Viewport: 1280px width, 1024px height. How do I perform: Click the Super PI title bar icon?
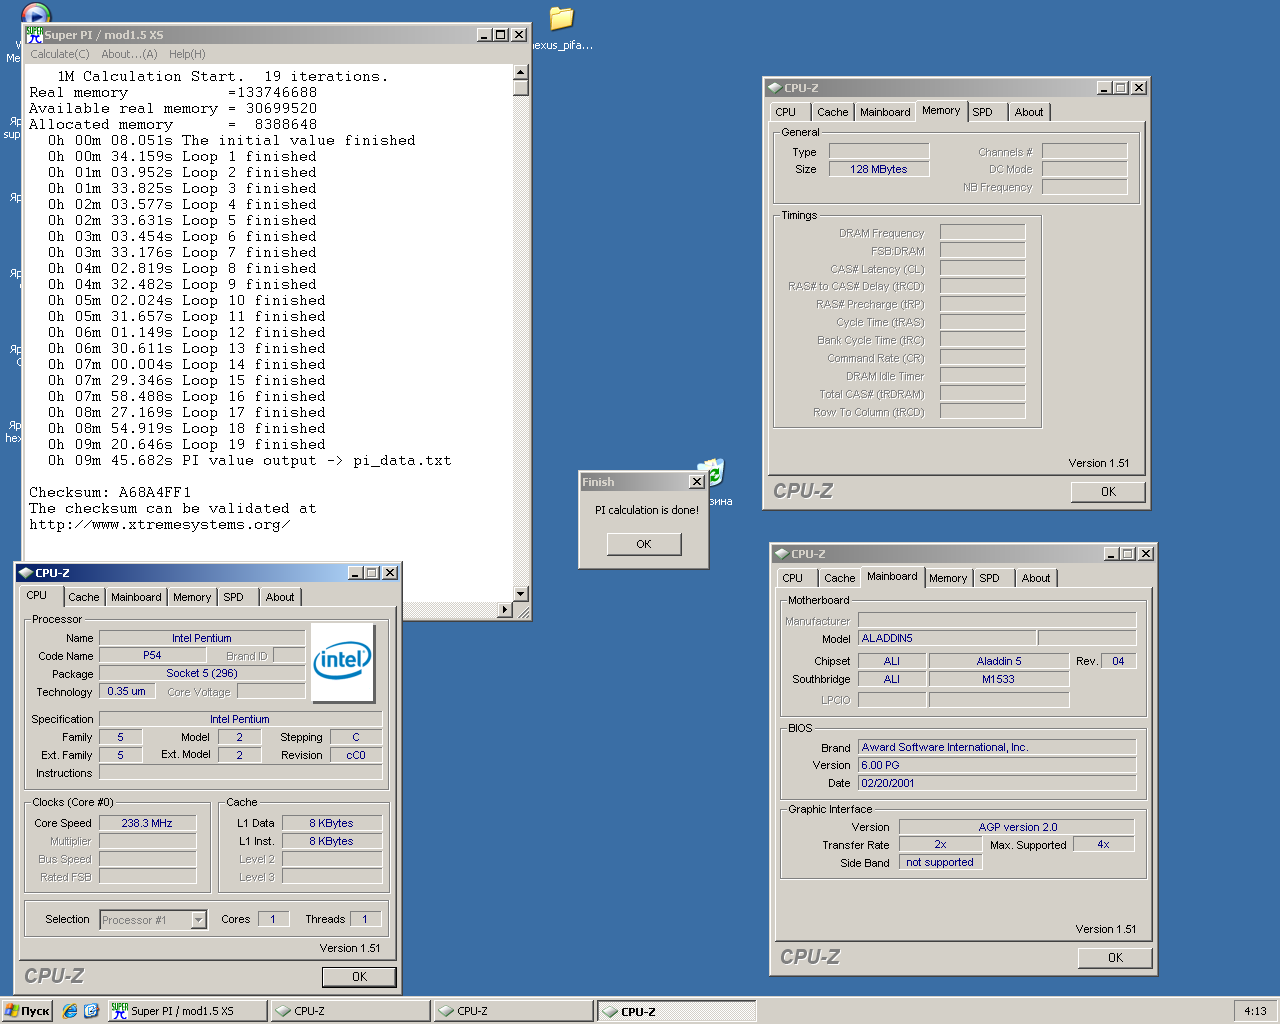pos(34,35)
